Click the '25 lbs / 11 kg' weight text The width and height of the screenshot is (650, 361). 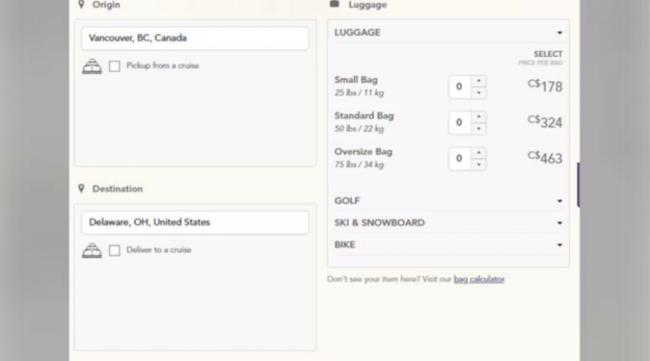click(359, 92)
